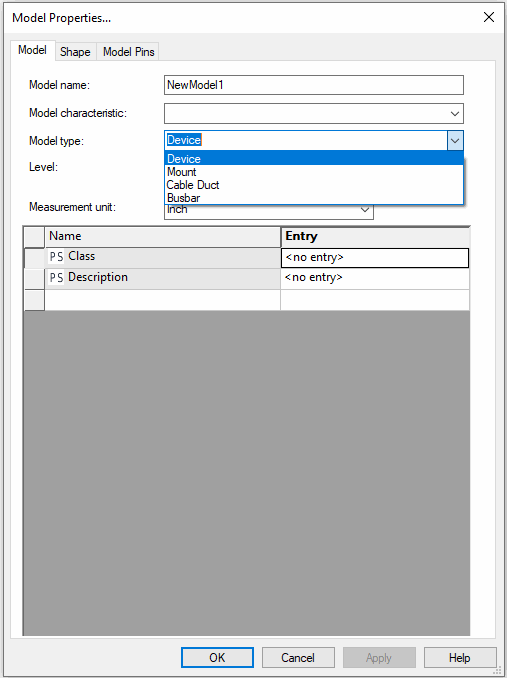Open the Measurement unit dropdown
Screen dimensions: 507x678
(365, 210)
